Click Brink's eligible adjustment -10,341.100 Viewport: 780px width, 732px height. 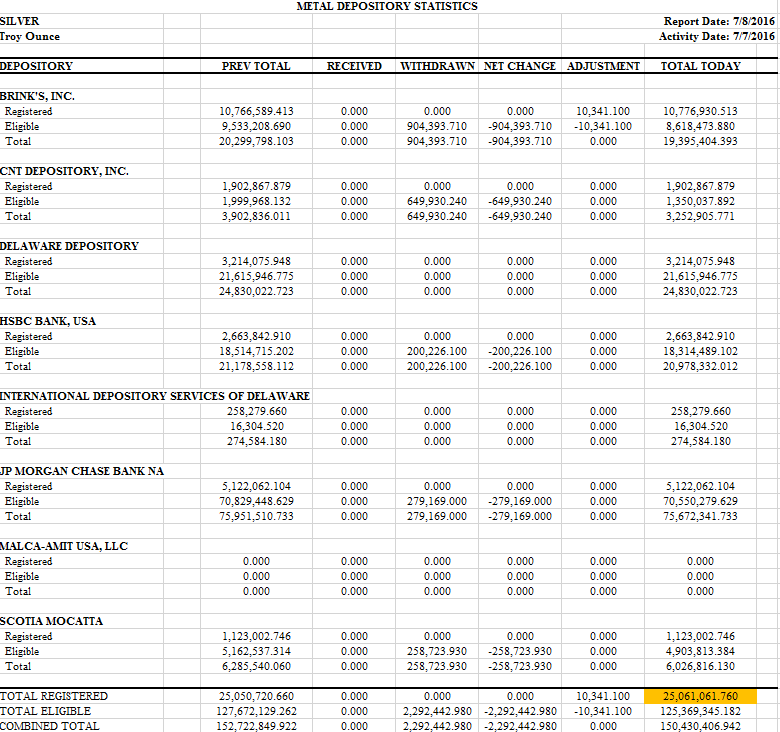pos(603,126)
